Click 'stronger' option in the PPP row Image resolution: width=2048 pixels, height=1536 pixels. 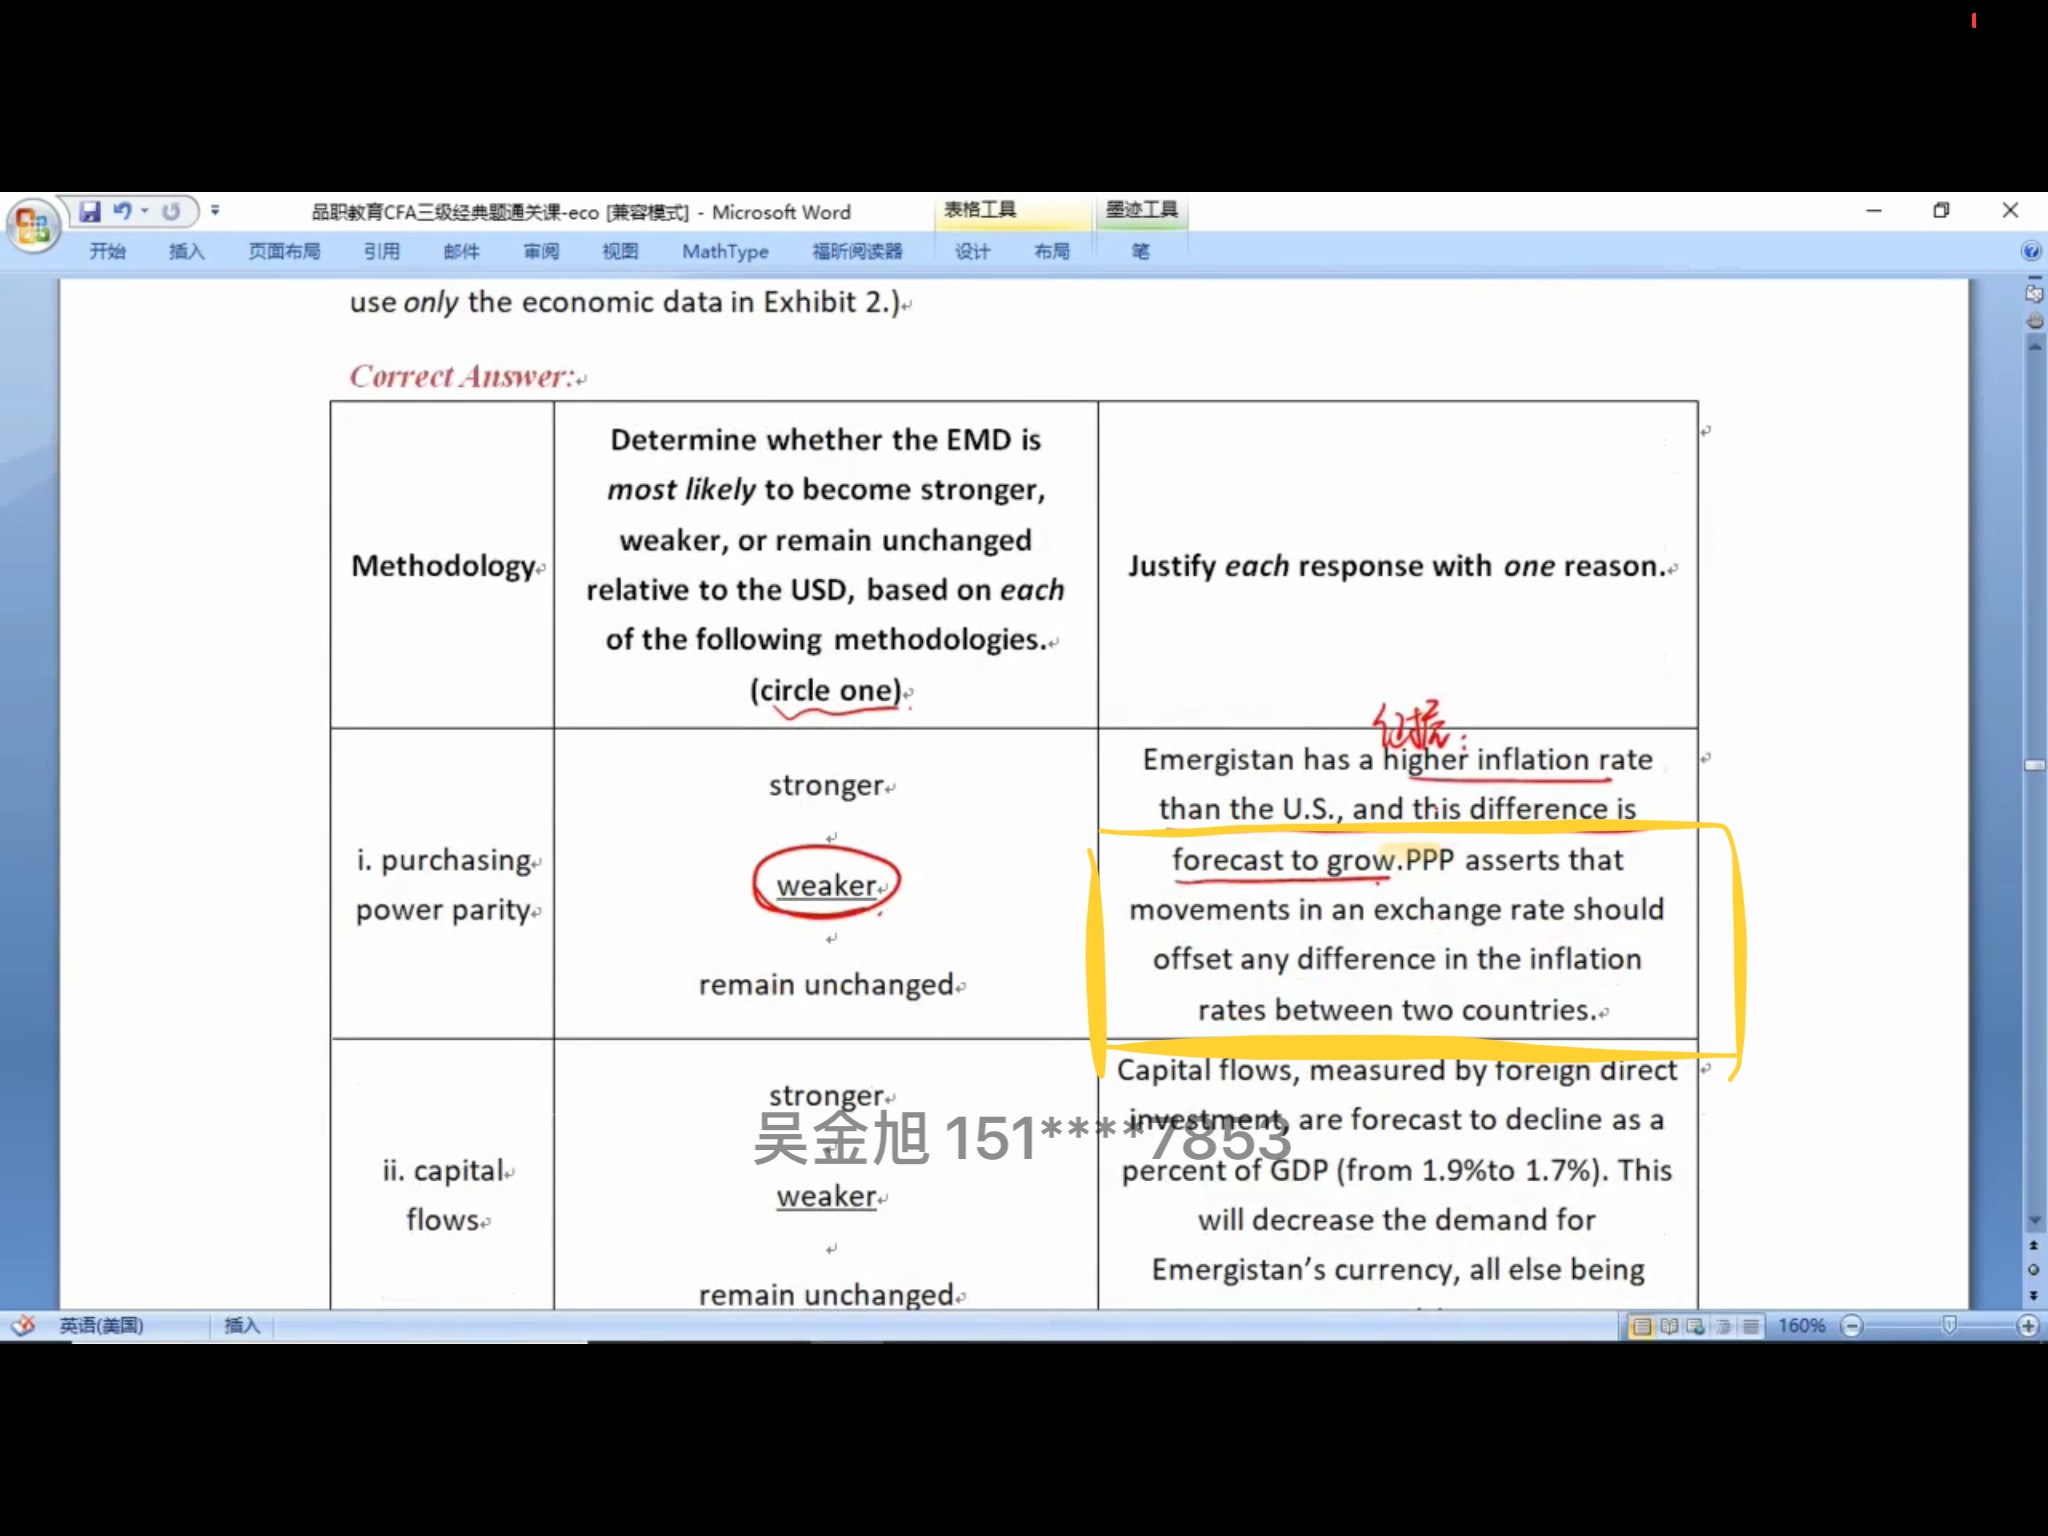(827, 785)
